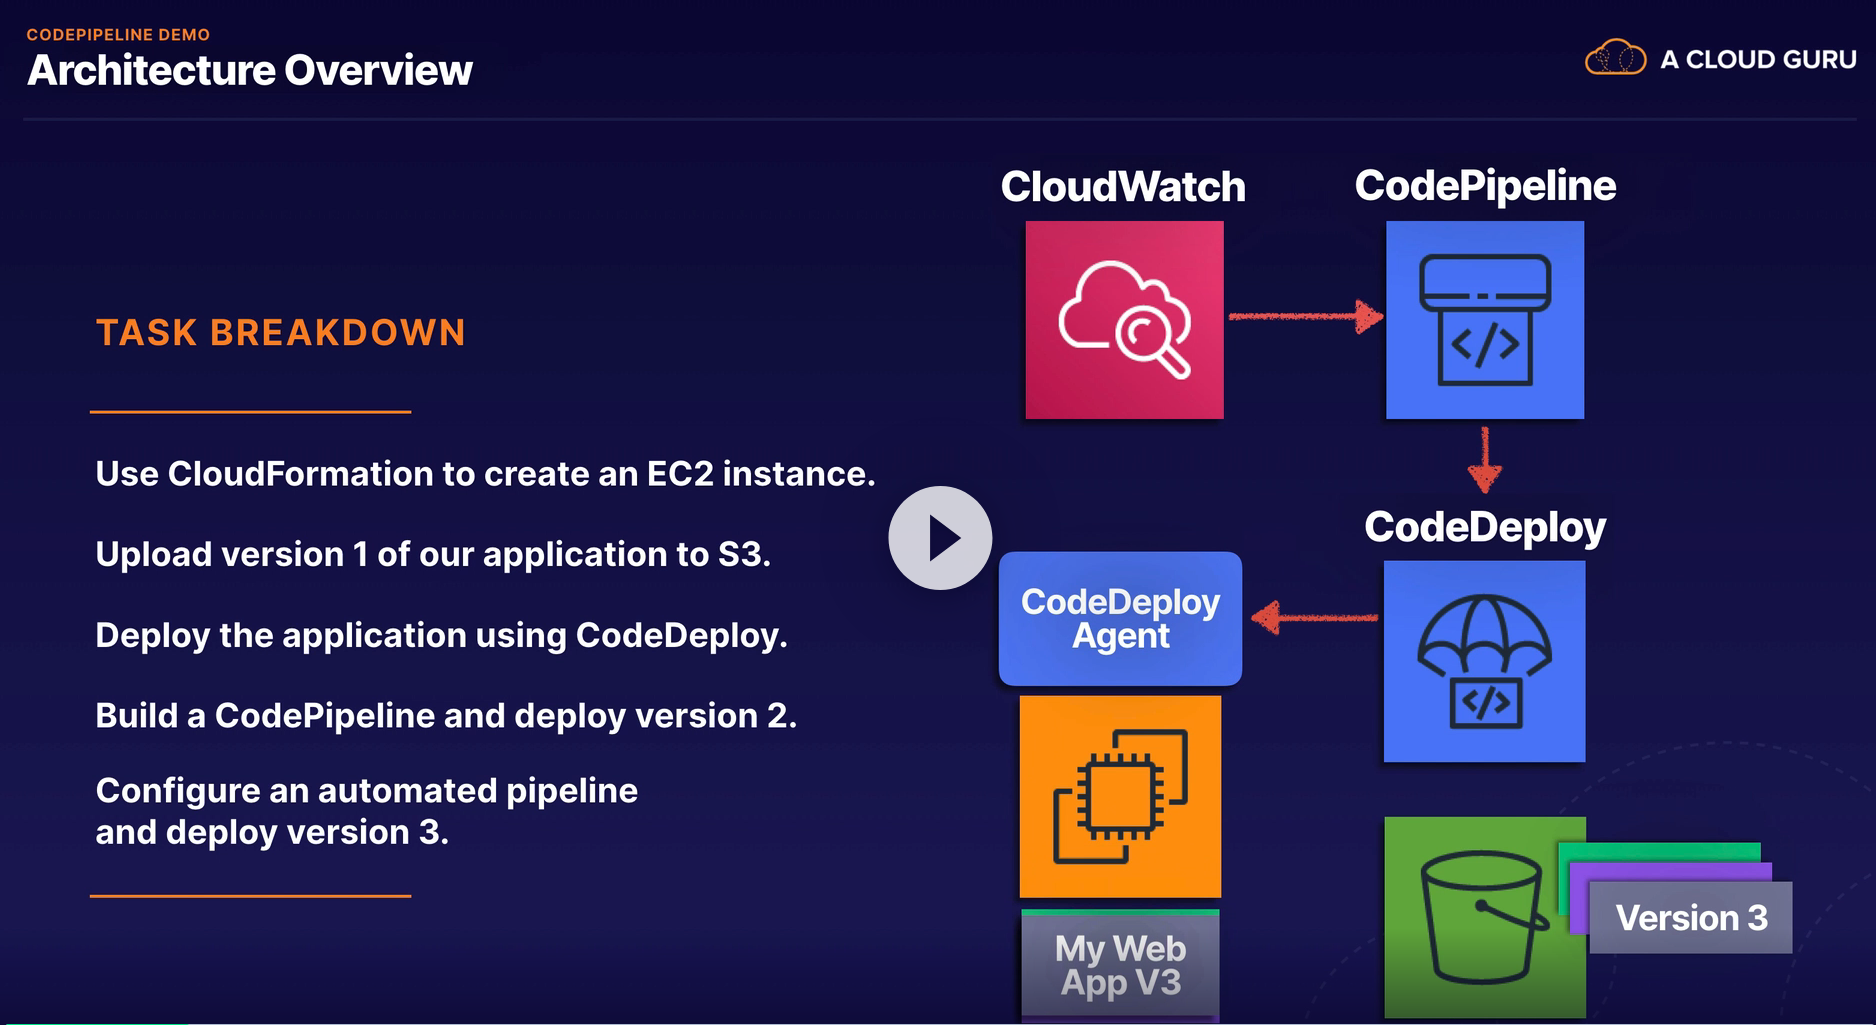This screenshot has height=1025, width=1876.
Task: Select the CodePipeline service icon
Action: click(x=1485, y=320)
